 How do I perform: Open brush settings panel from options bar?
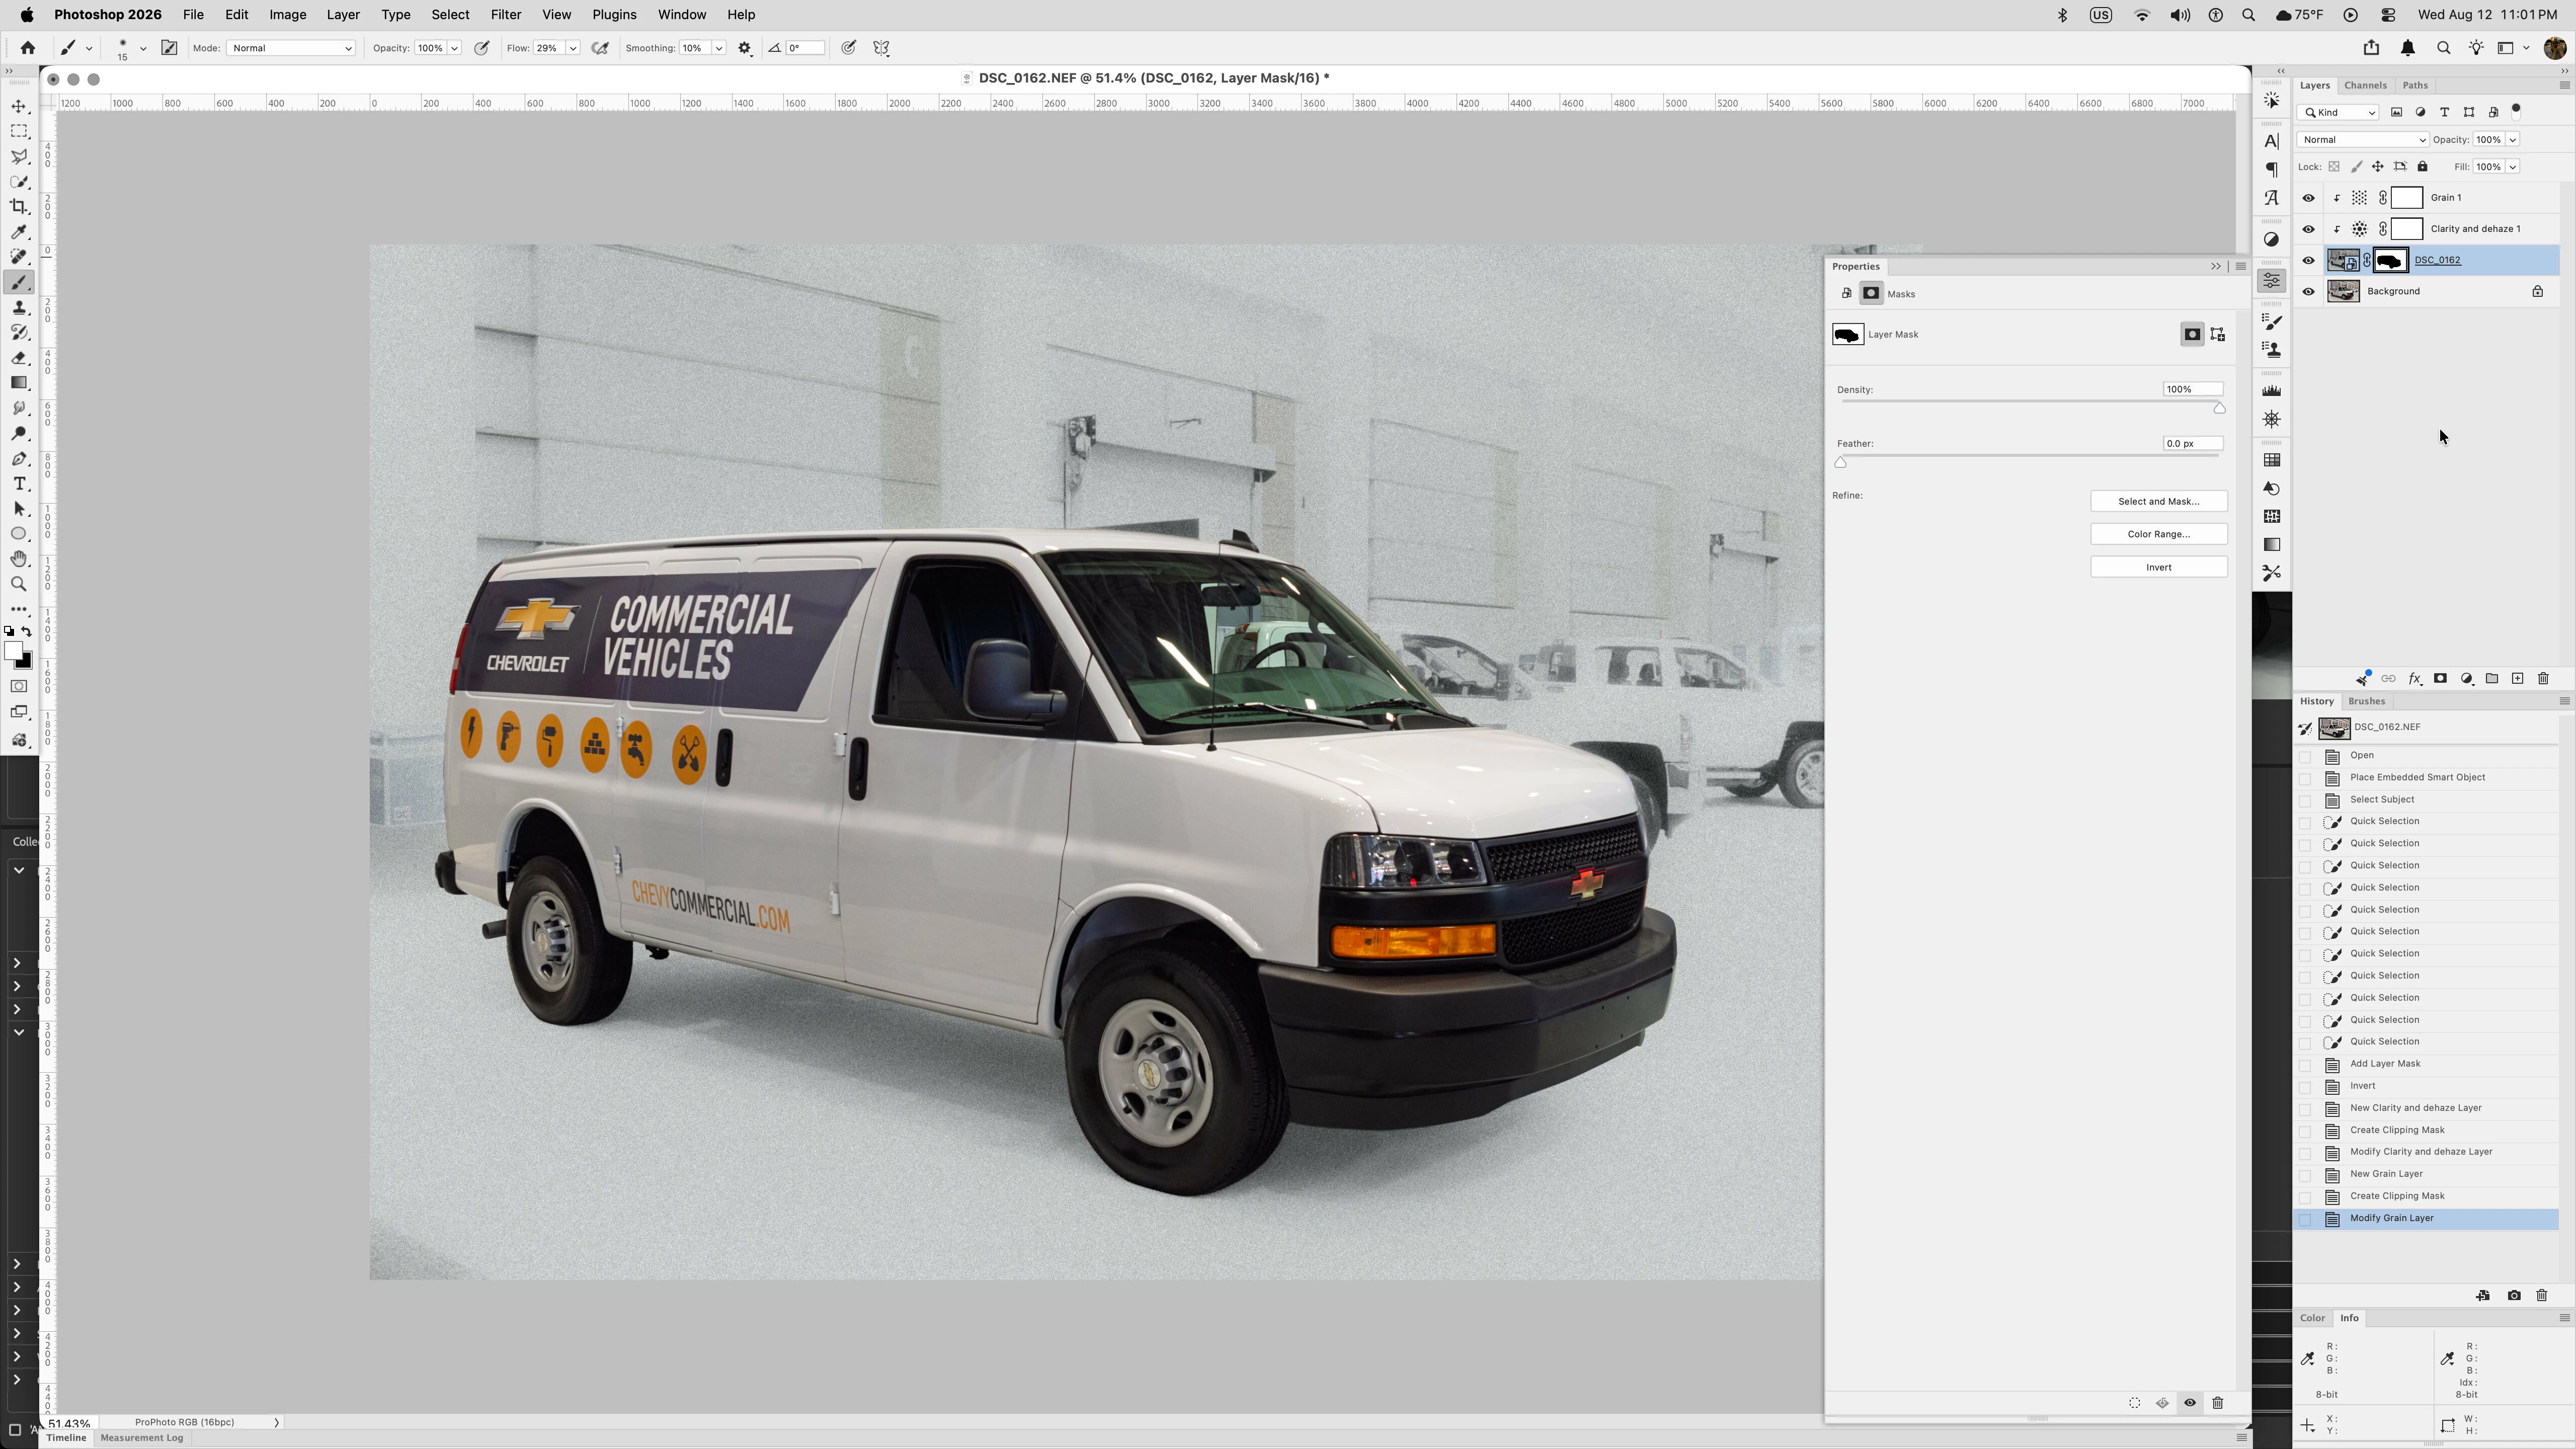point(169,48)
